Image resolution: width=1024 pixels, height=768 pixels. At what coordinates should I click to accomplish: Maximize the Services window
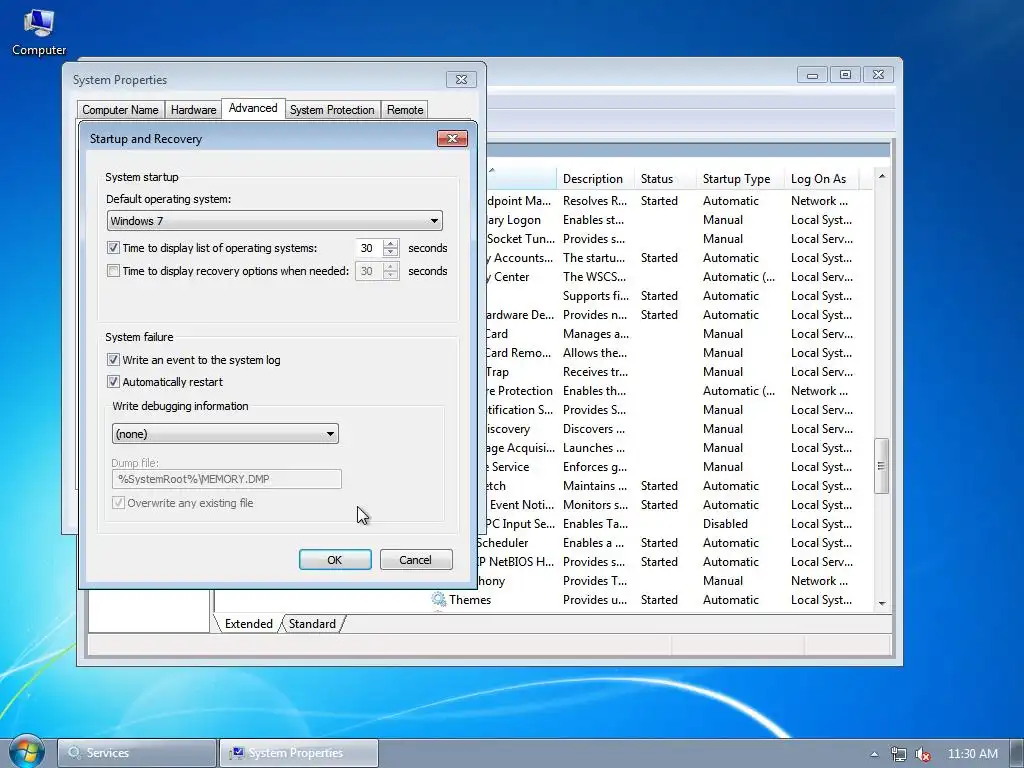pyautogui.click(x=845, y=75)
